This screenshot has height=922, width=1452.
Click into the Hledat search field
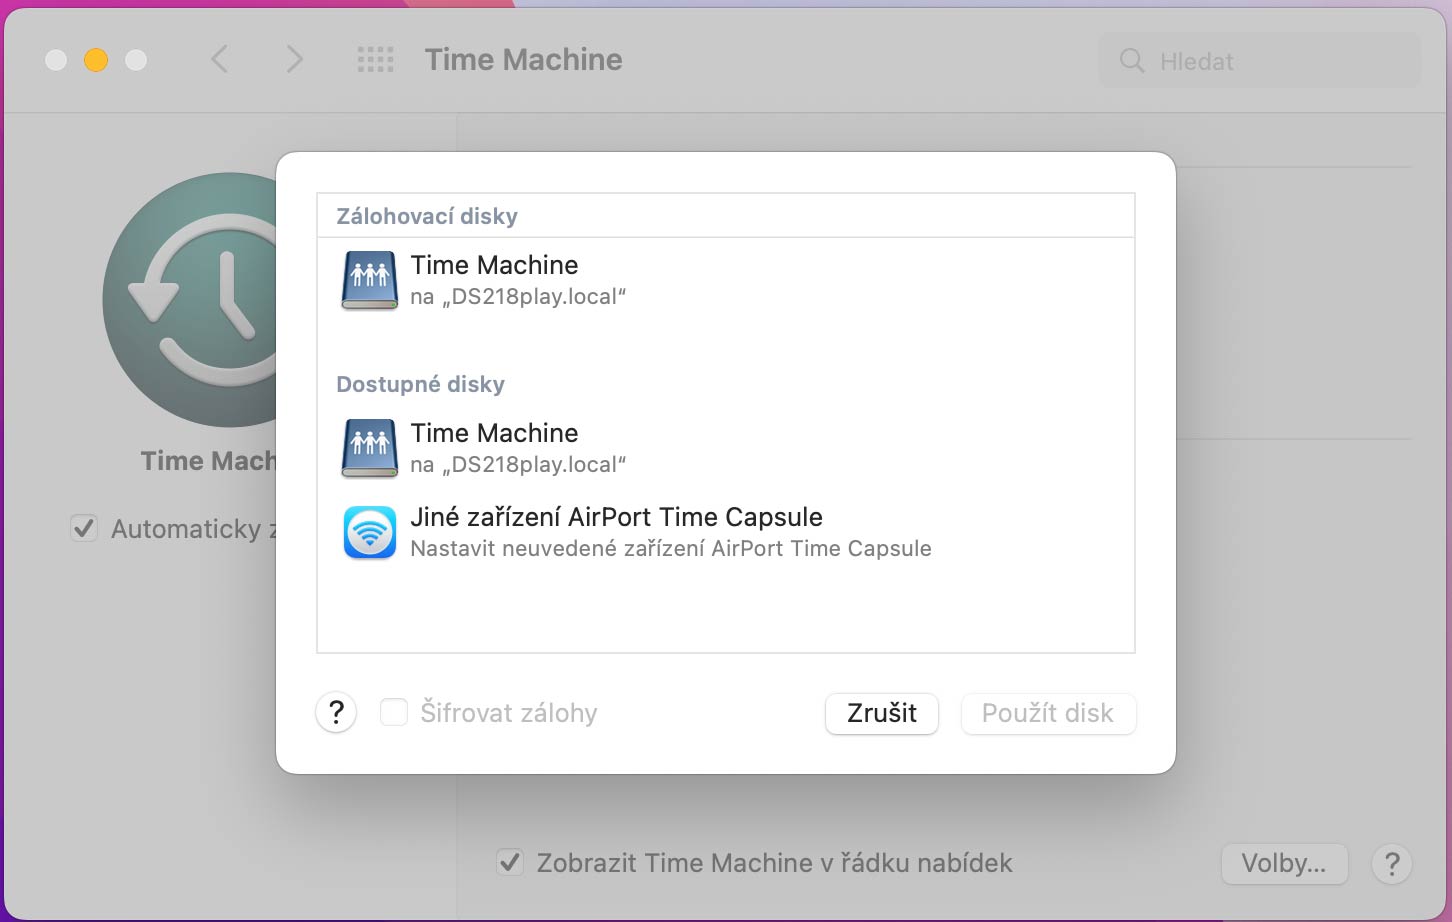(1260, 61)
